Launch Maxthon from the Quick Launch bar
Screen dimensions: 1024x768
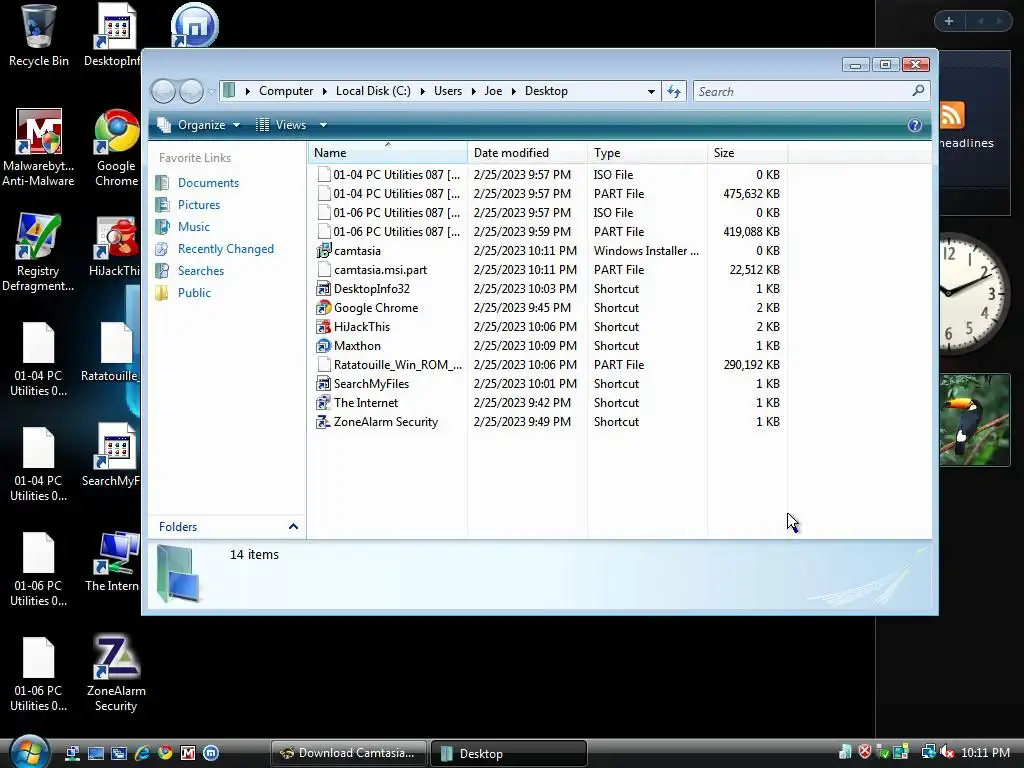coord(210,753)
